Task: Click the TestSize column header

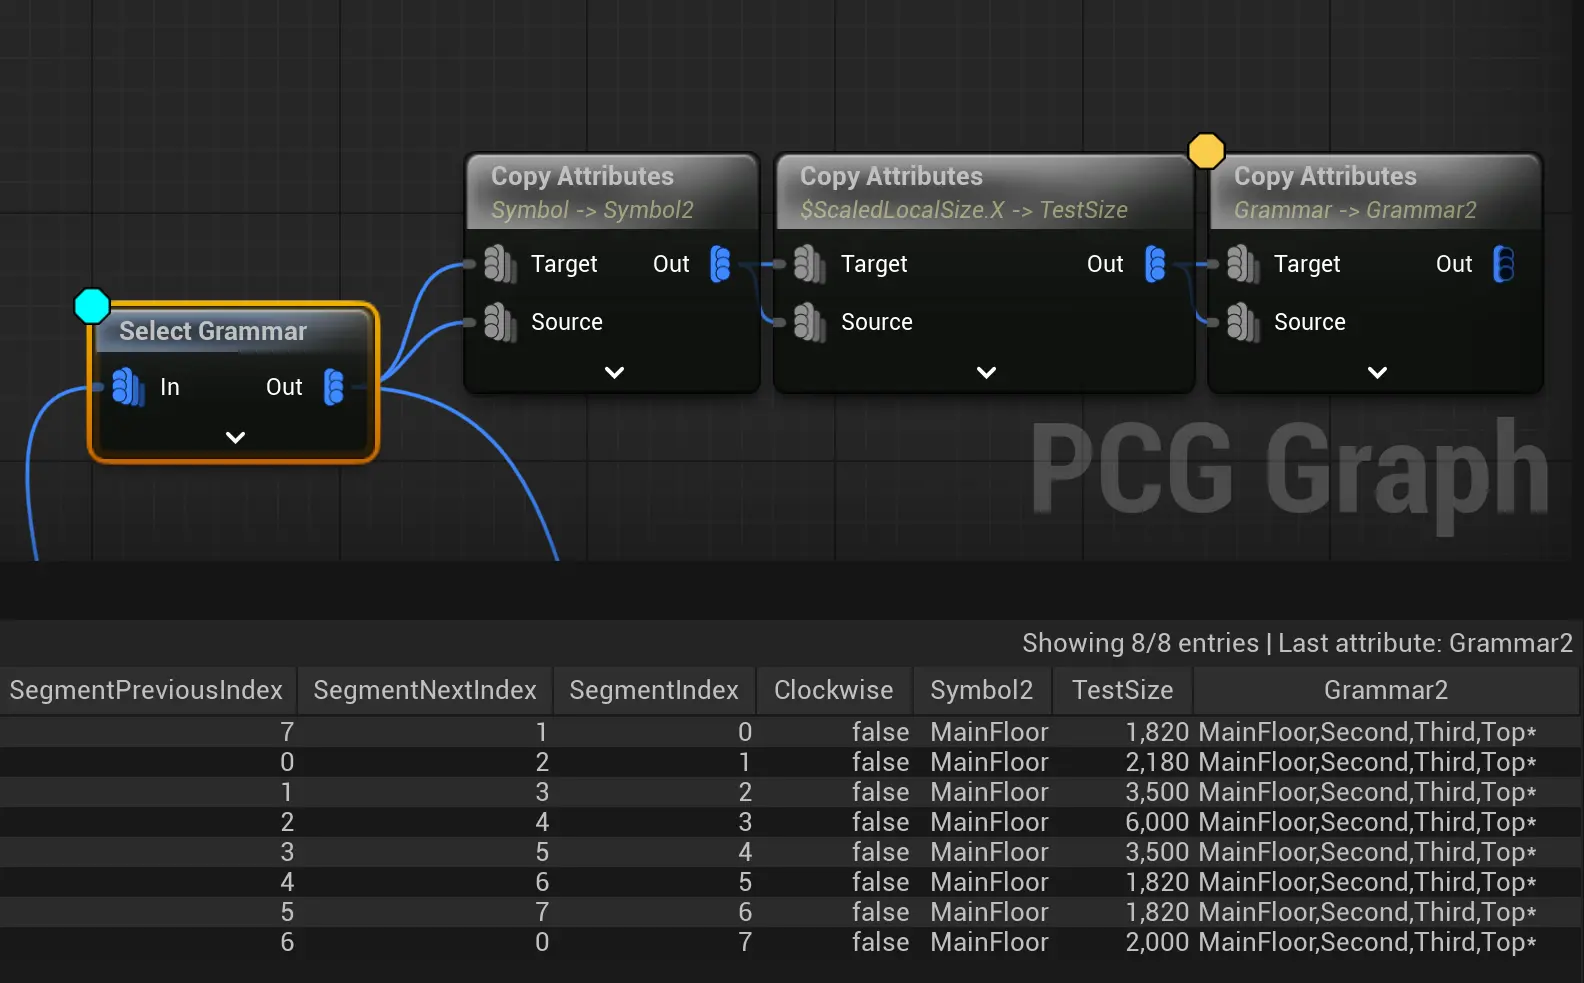Action: pos(1122,690)
